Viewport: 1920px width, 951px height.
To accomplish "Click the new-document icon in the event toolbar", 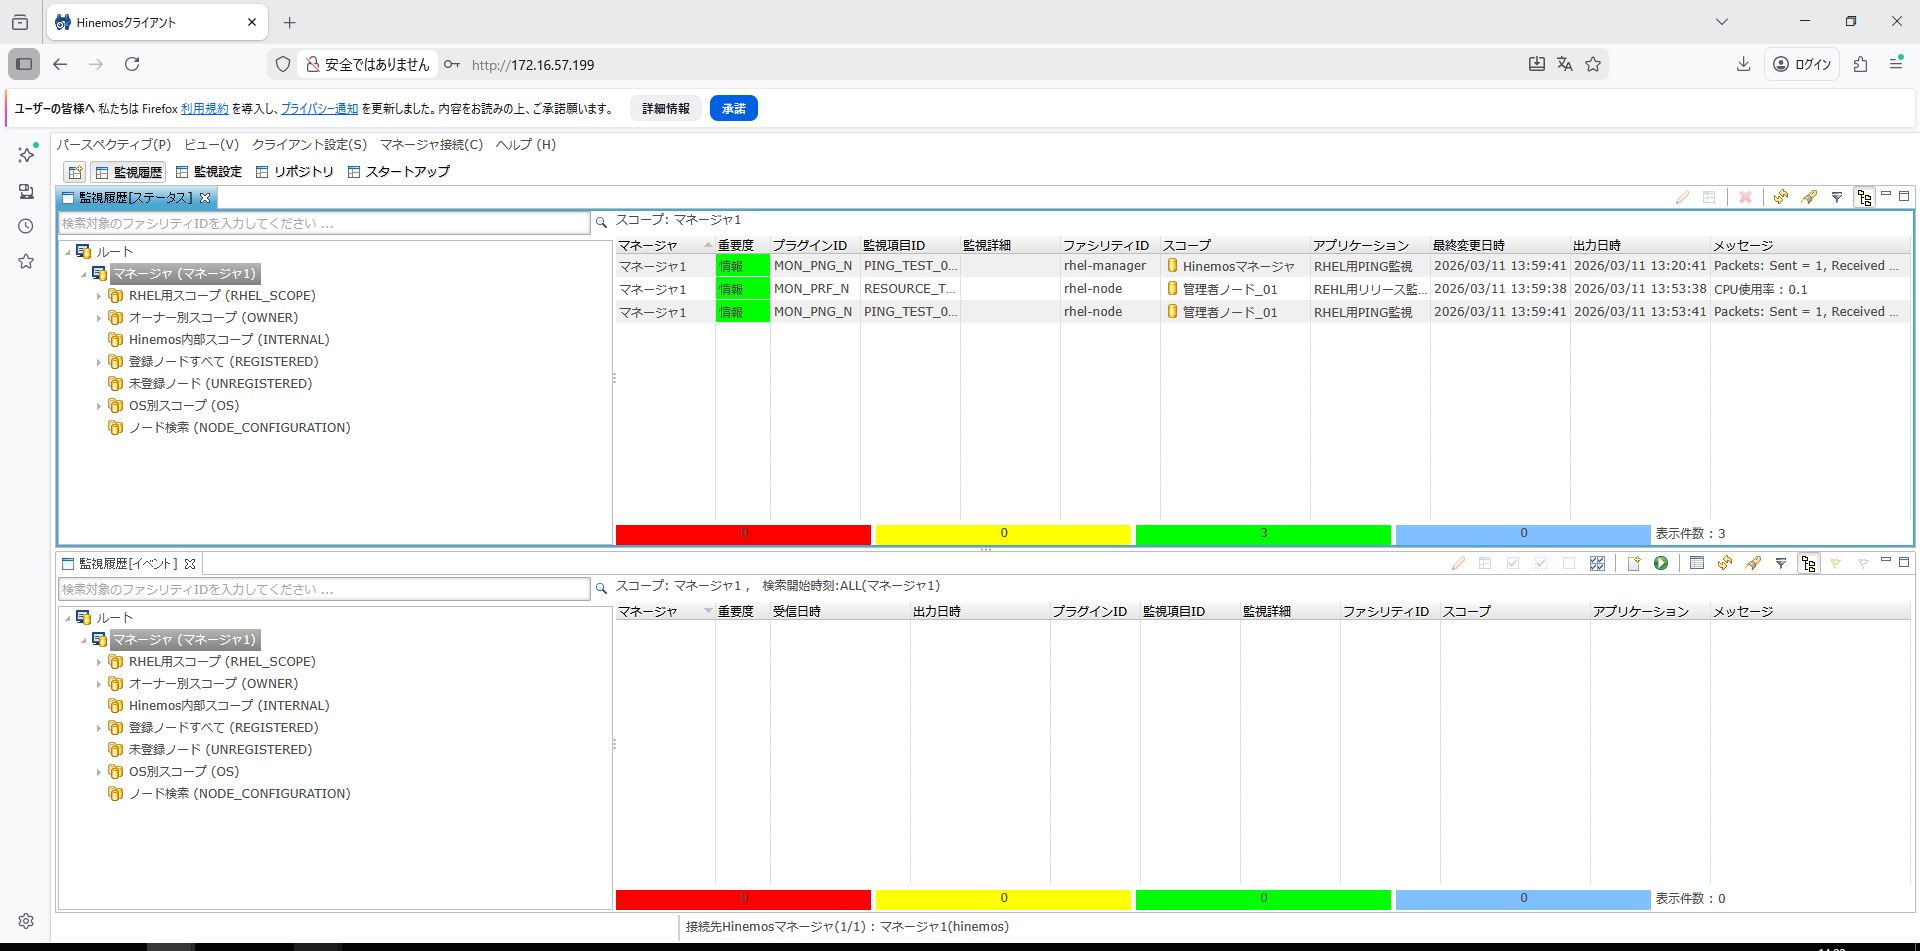I will 1634,563.
